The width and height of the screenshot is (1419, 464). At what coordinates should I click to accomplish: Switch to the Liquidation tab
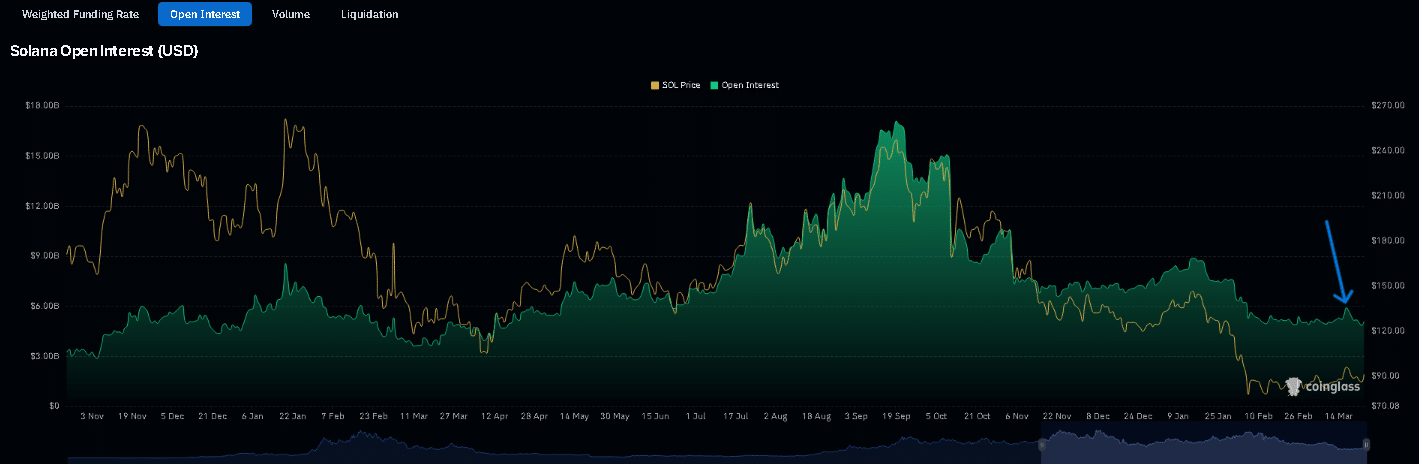coord(369,14)
